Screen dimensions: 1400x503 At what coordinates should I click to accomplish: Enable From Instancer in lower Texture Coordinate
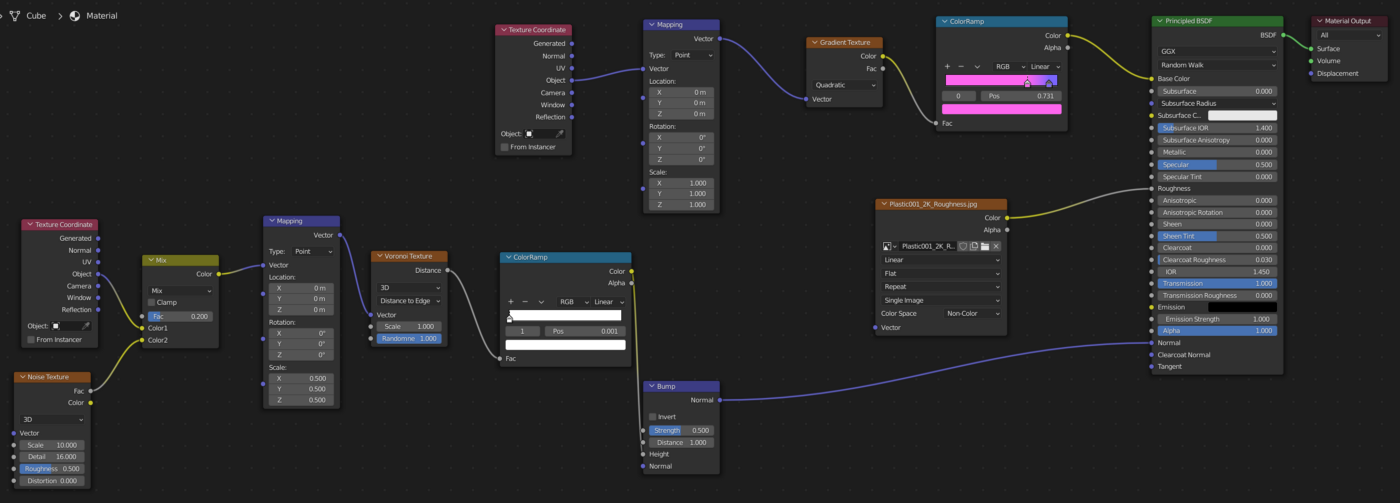[31, 340]
